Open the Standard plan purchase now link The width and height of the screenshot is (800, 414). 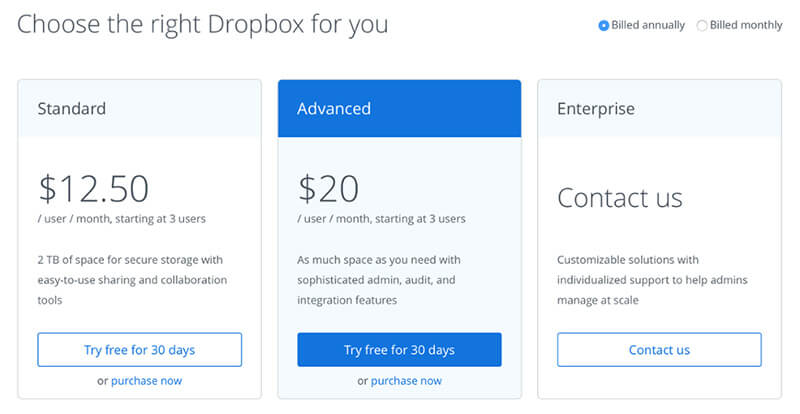tap(146, 381)
